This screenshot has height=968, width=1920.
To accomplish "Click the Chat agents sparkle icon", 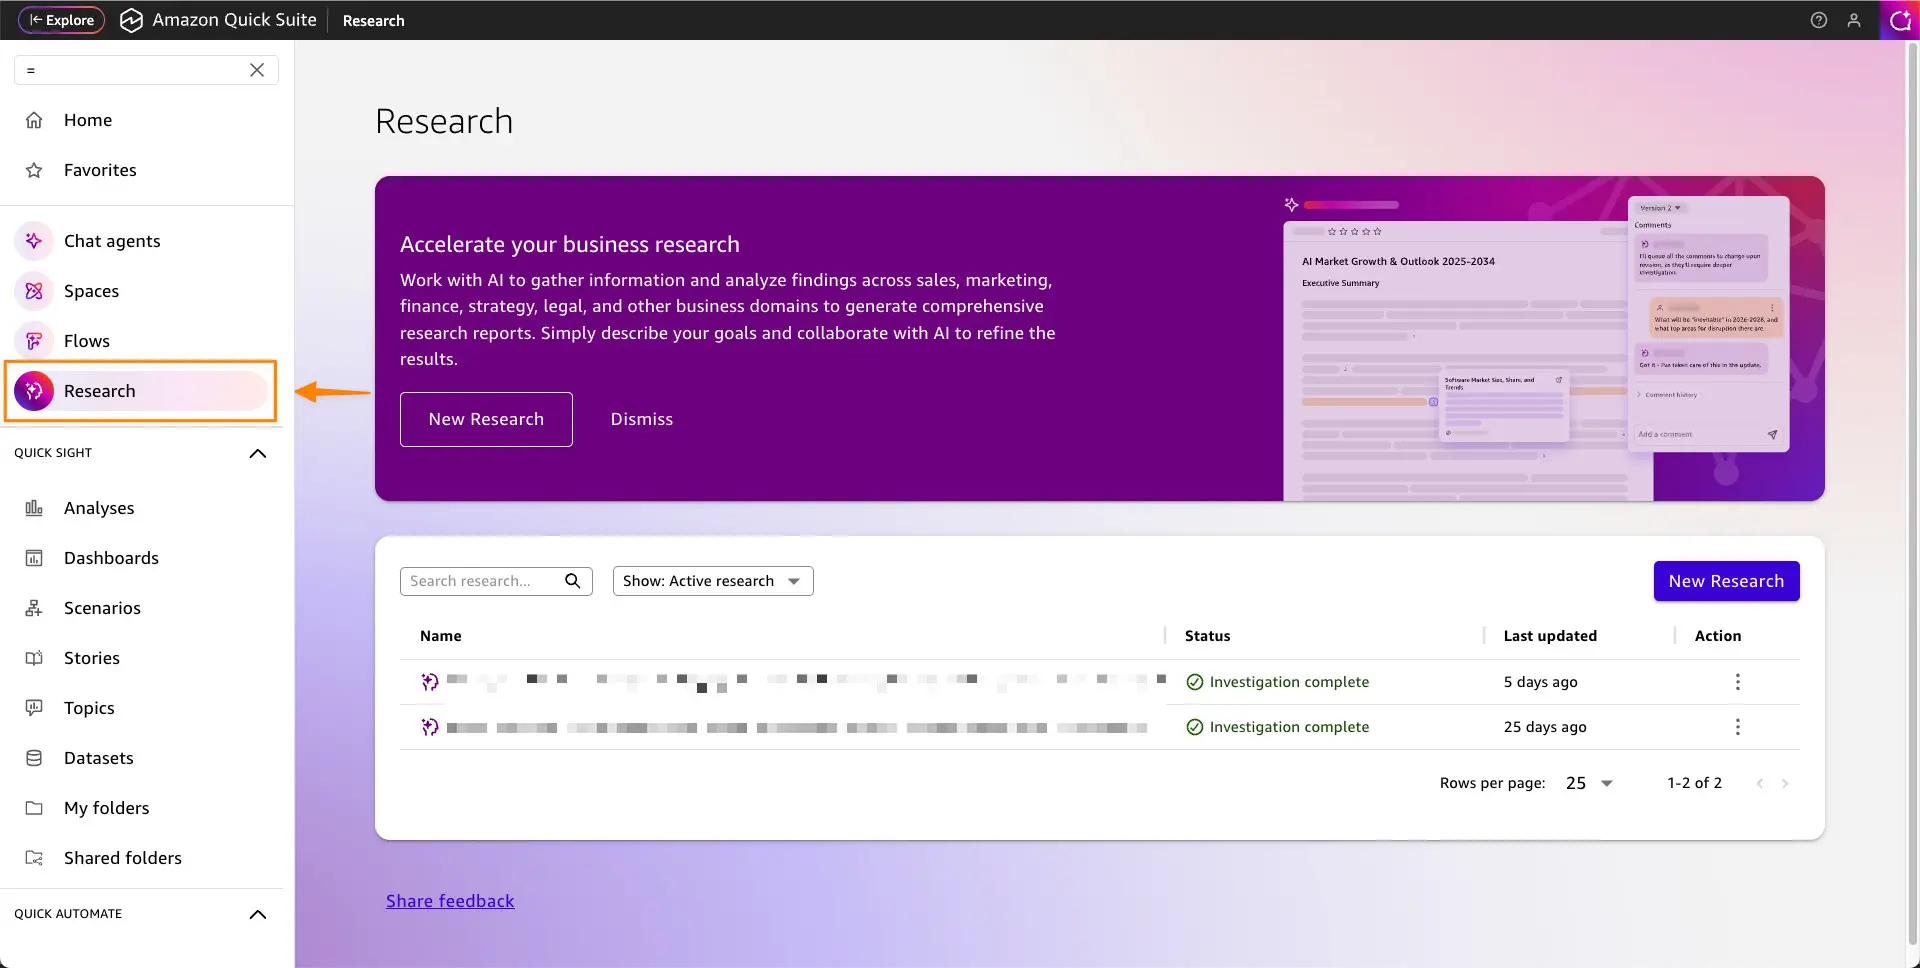I will tap(34, 241).
